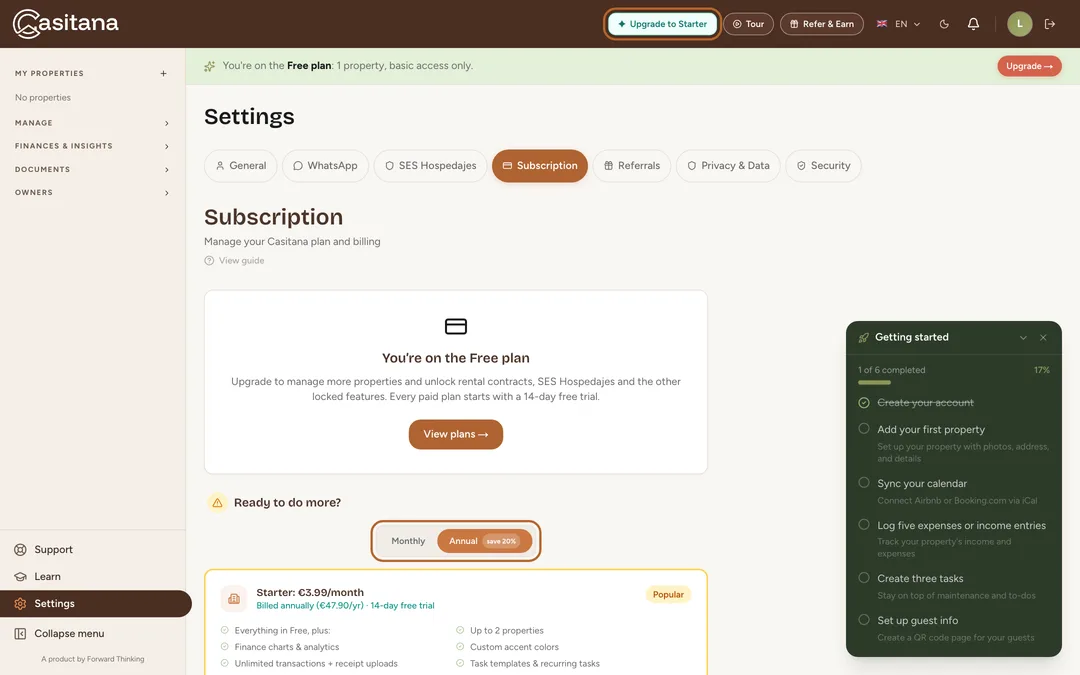Image resolution: width=1080 pixels, height=675 pixels.
Task: Open Refer & Earn
Action: point(822,24)
